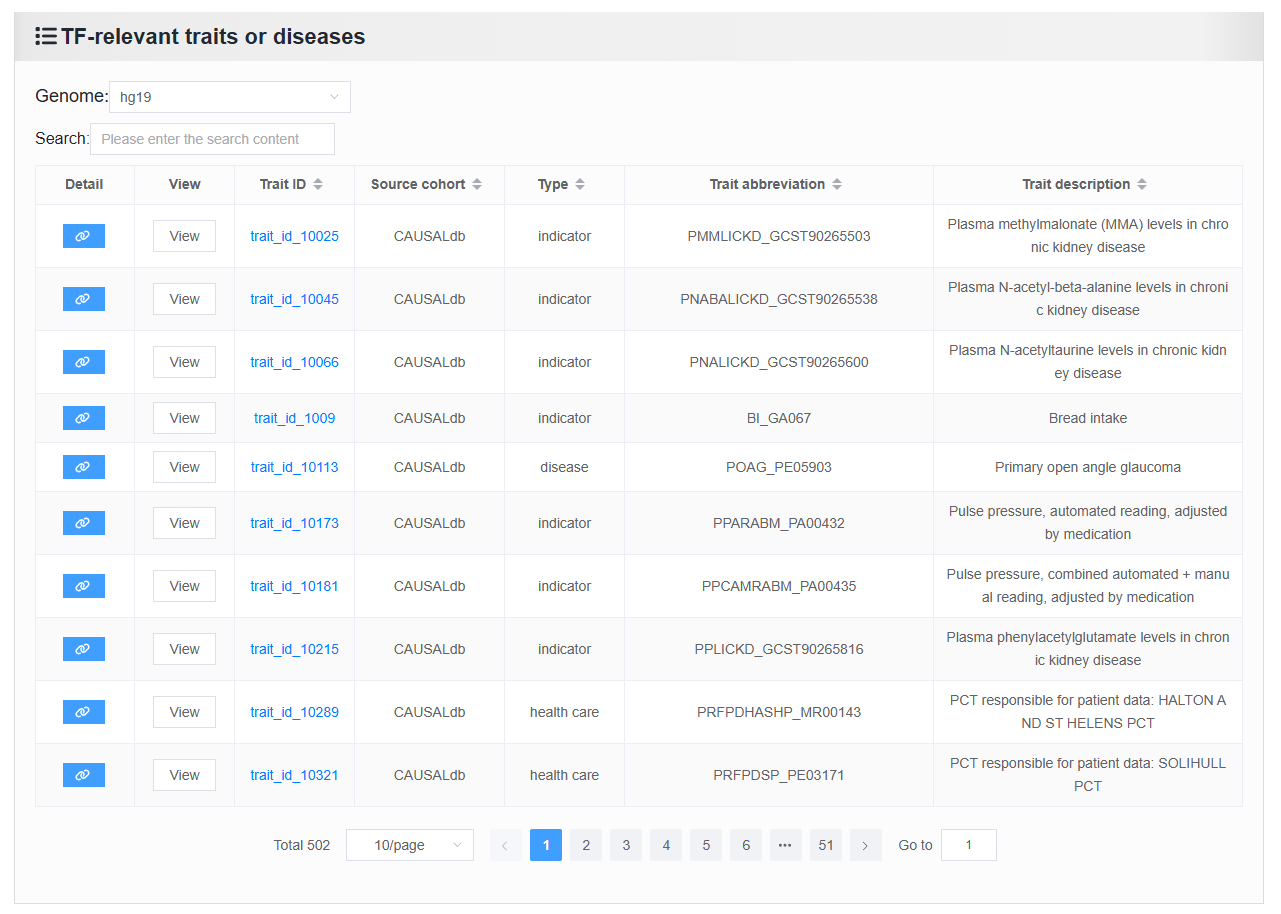Viewport: 1281px width, 914px height.
Task: Click View button for trait_id_10289
Action: [184, 712]
